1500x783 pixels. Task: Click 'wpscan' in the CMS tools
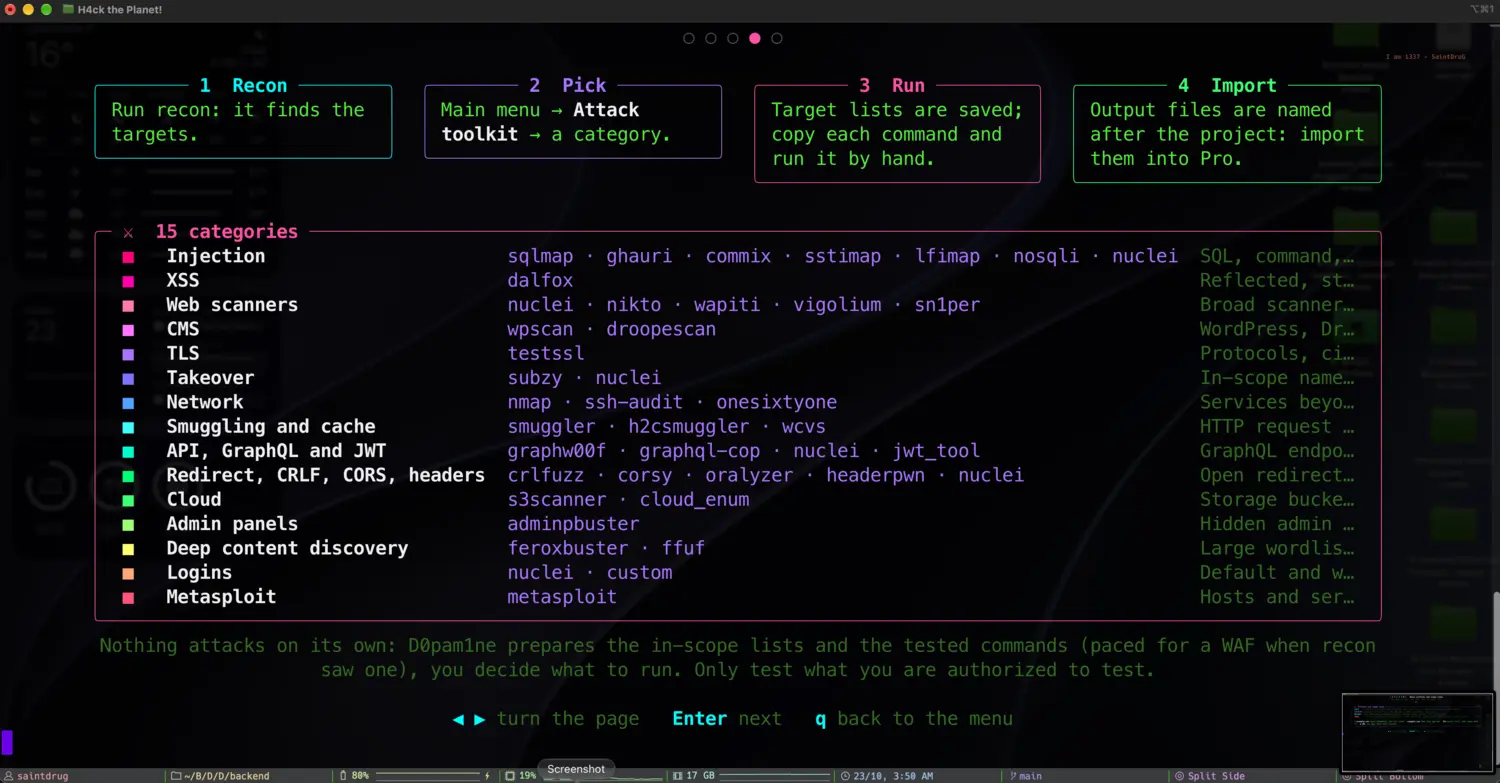pos(540,329)
